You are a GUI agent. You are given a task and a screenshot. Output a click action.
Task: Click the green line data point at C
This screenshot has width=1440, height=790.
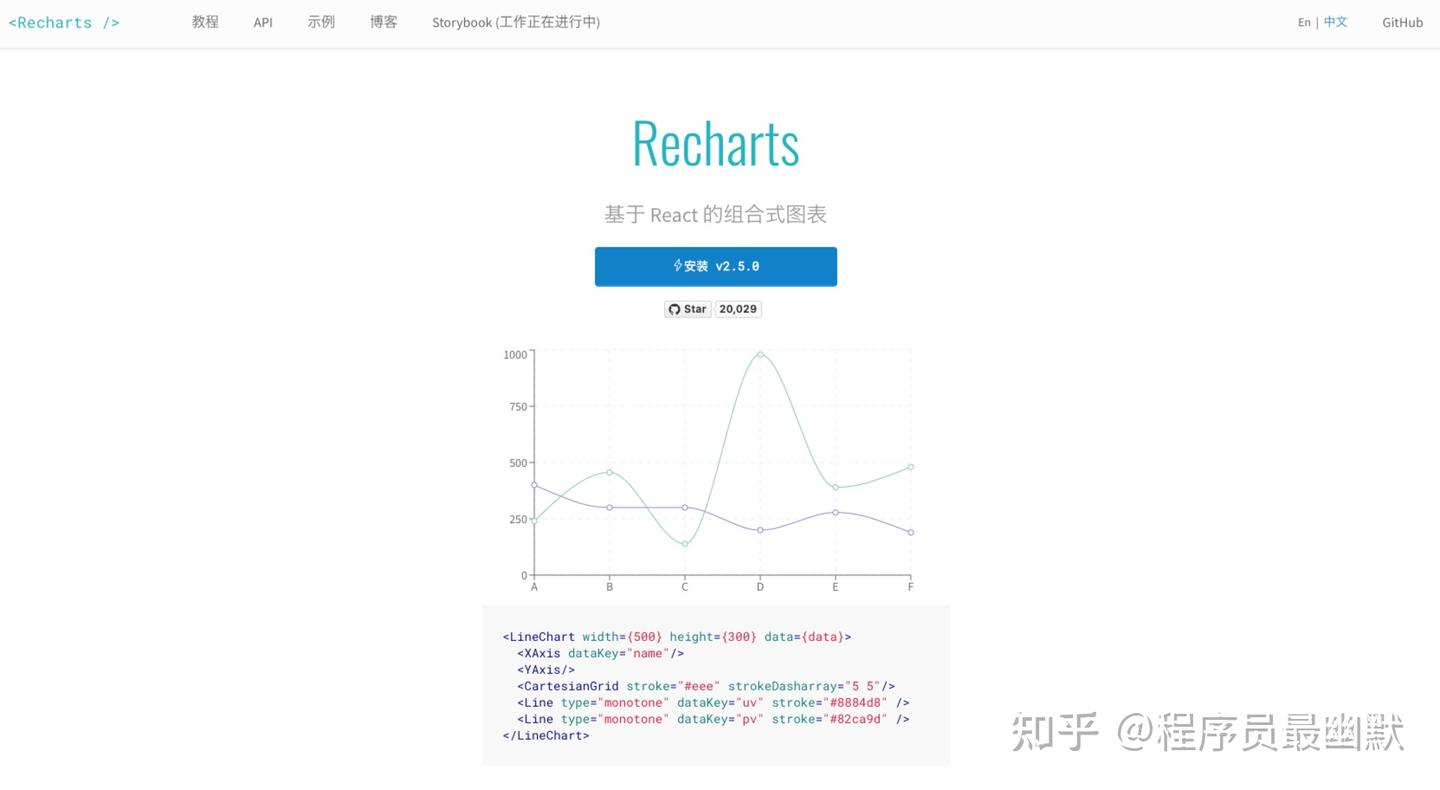click(x=685, y=544)
